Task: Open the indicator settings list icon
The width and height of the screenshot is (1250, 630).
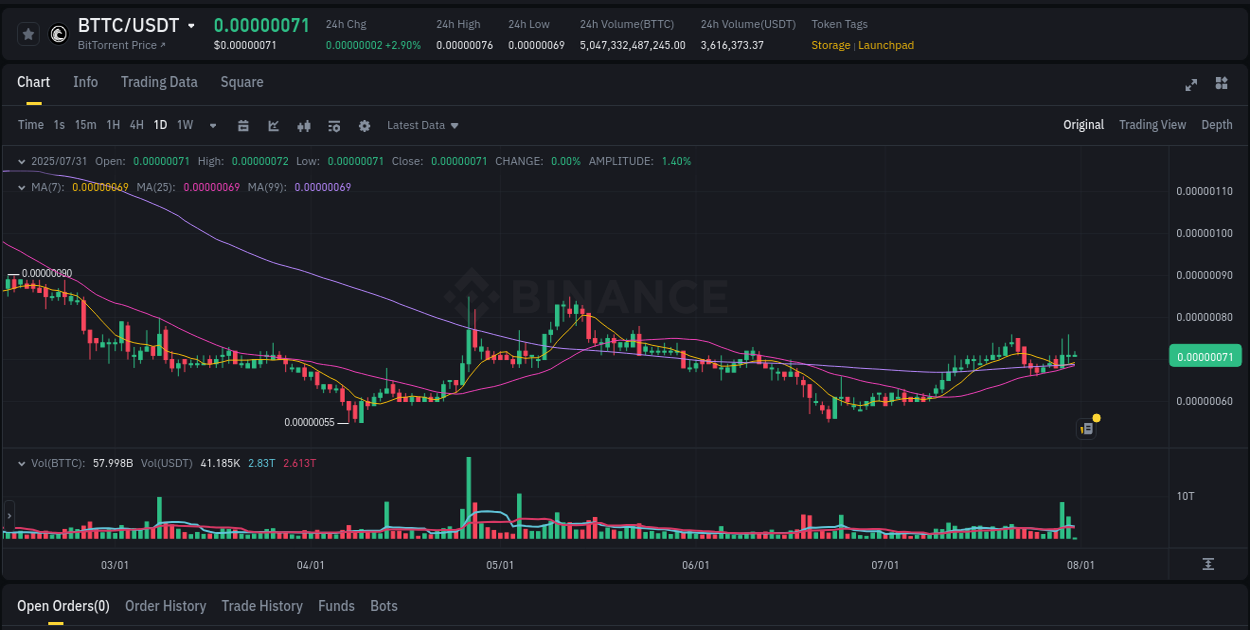Action: [333, 125]
